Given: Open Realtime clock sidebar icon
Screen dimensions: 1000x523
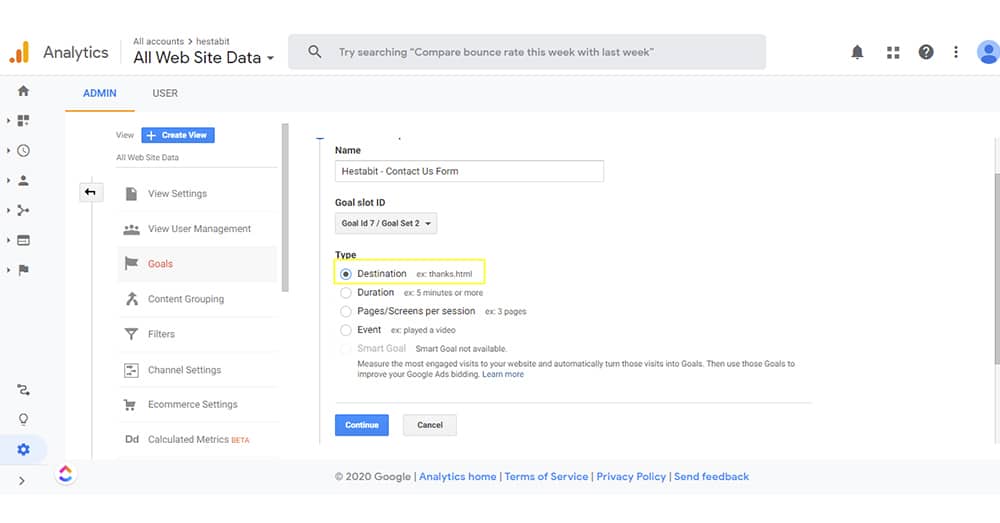Looking at the screenshot, I should click(x=24, y=151).
